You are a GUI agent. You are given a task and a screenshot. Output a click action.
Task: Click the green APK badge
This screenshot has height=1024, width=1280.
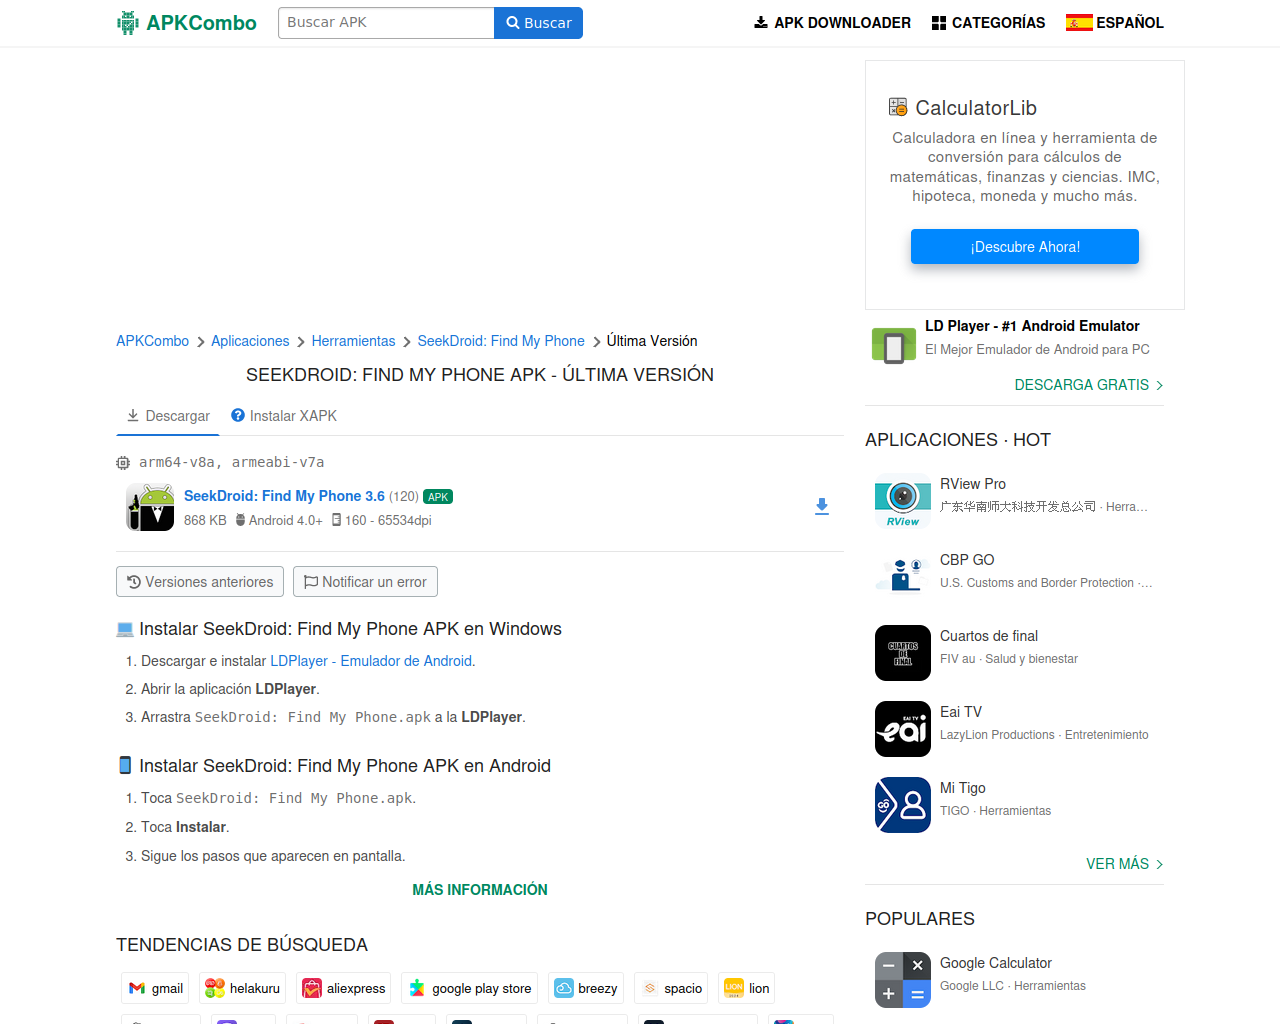tap(438, 497)
